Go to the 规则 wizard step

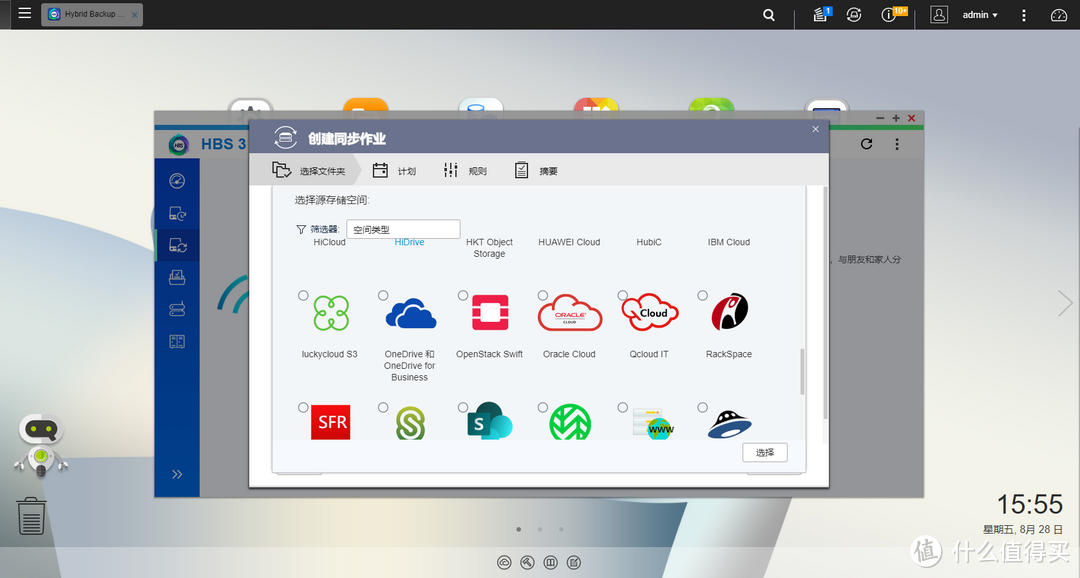[x=465, y=171]
